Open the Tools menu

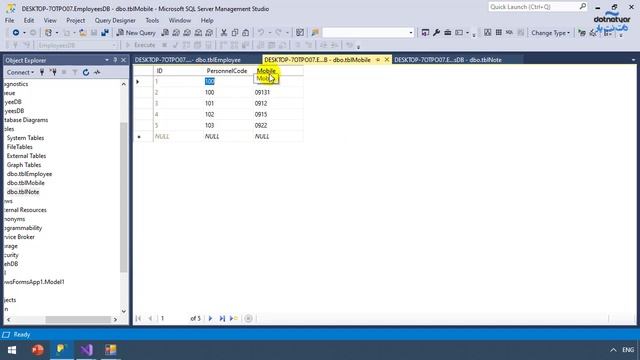click(x=152, y=20)
